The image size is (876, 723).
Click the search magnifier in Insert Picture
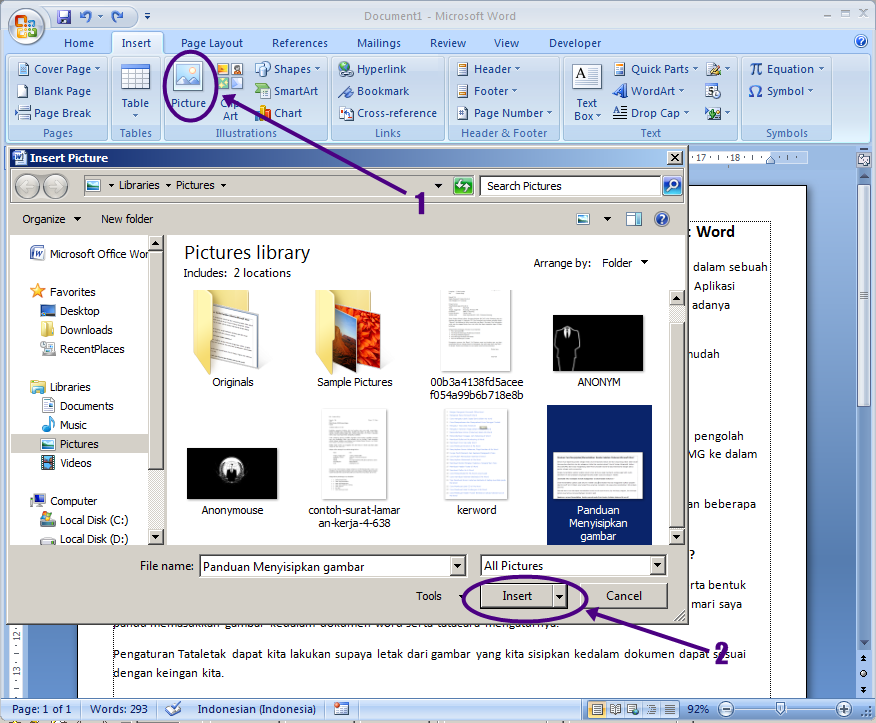coord(672,185)
